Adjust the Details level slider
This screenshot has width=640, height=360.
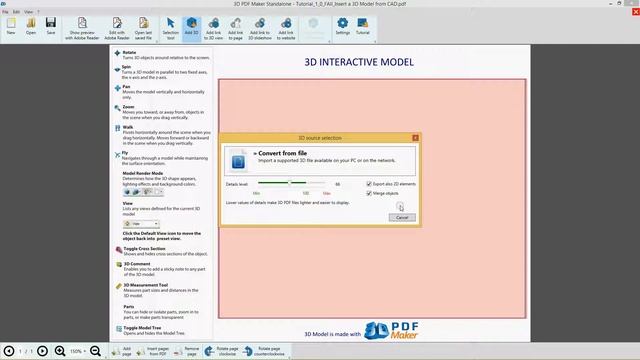[291, 183]
